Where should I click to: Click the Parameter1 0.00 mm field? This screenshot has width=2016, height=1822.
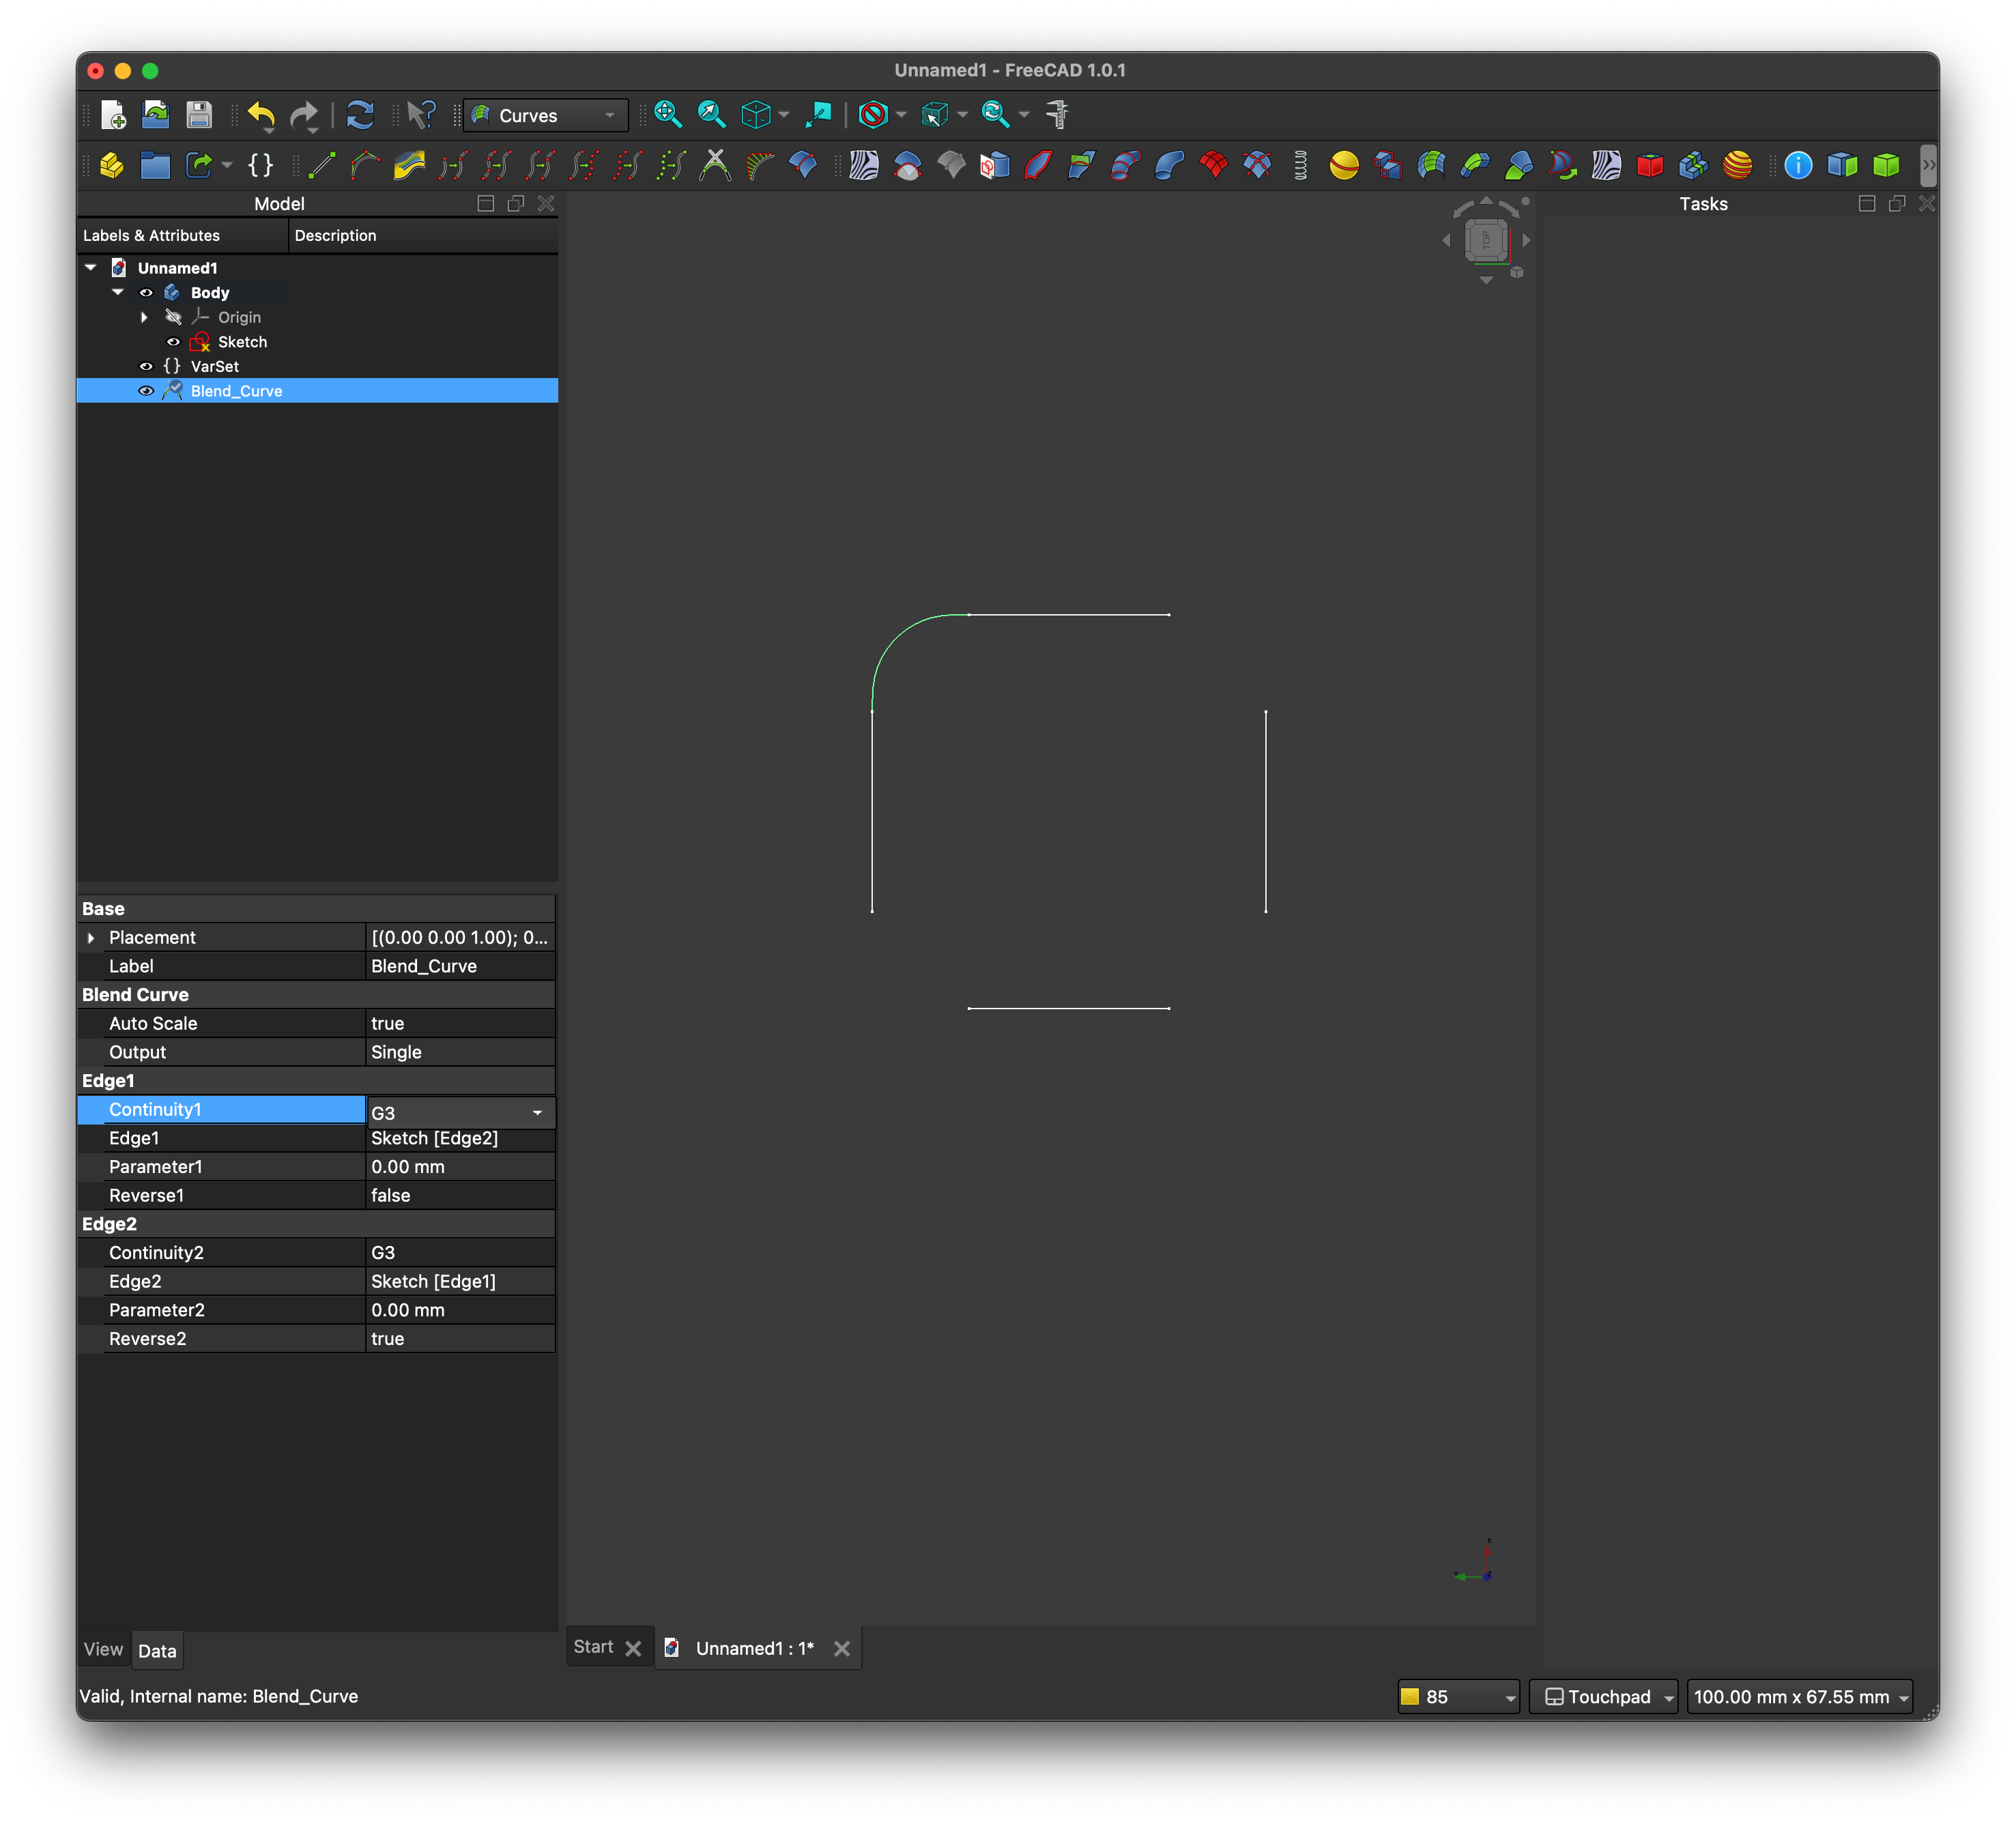pyautogui.click(x=460, y=1167)
